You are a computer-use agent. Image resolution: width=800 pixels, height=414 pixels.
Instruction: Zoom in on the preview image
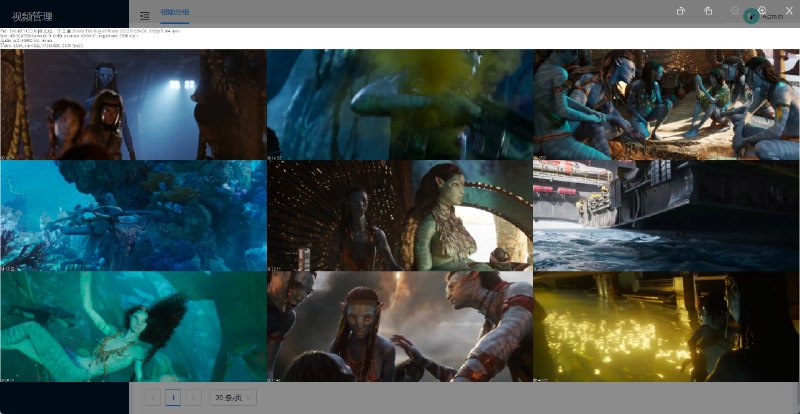[x=762, y=11]
